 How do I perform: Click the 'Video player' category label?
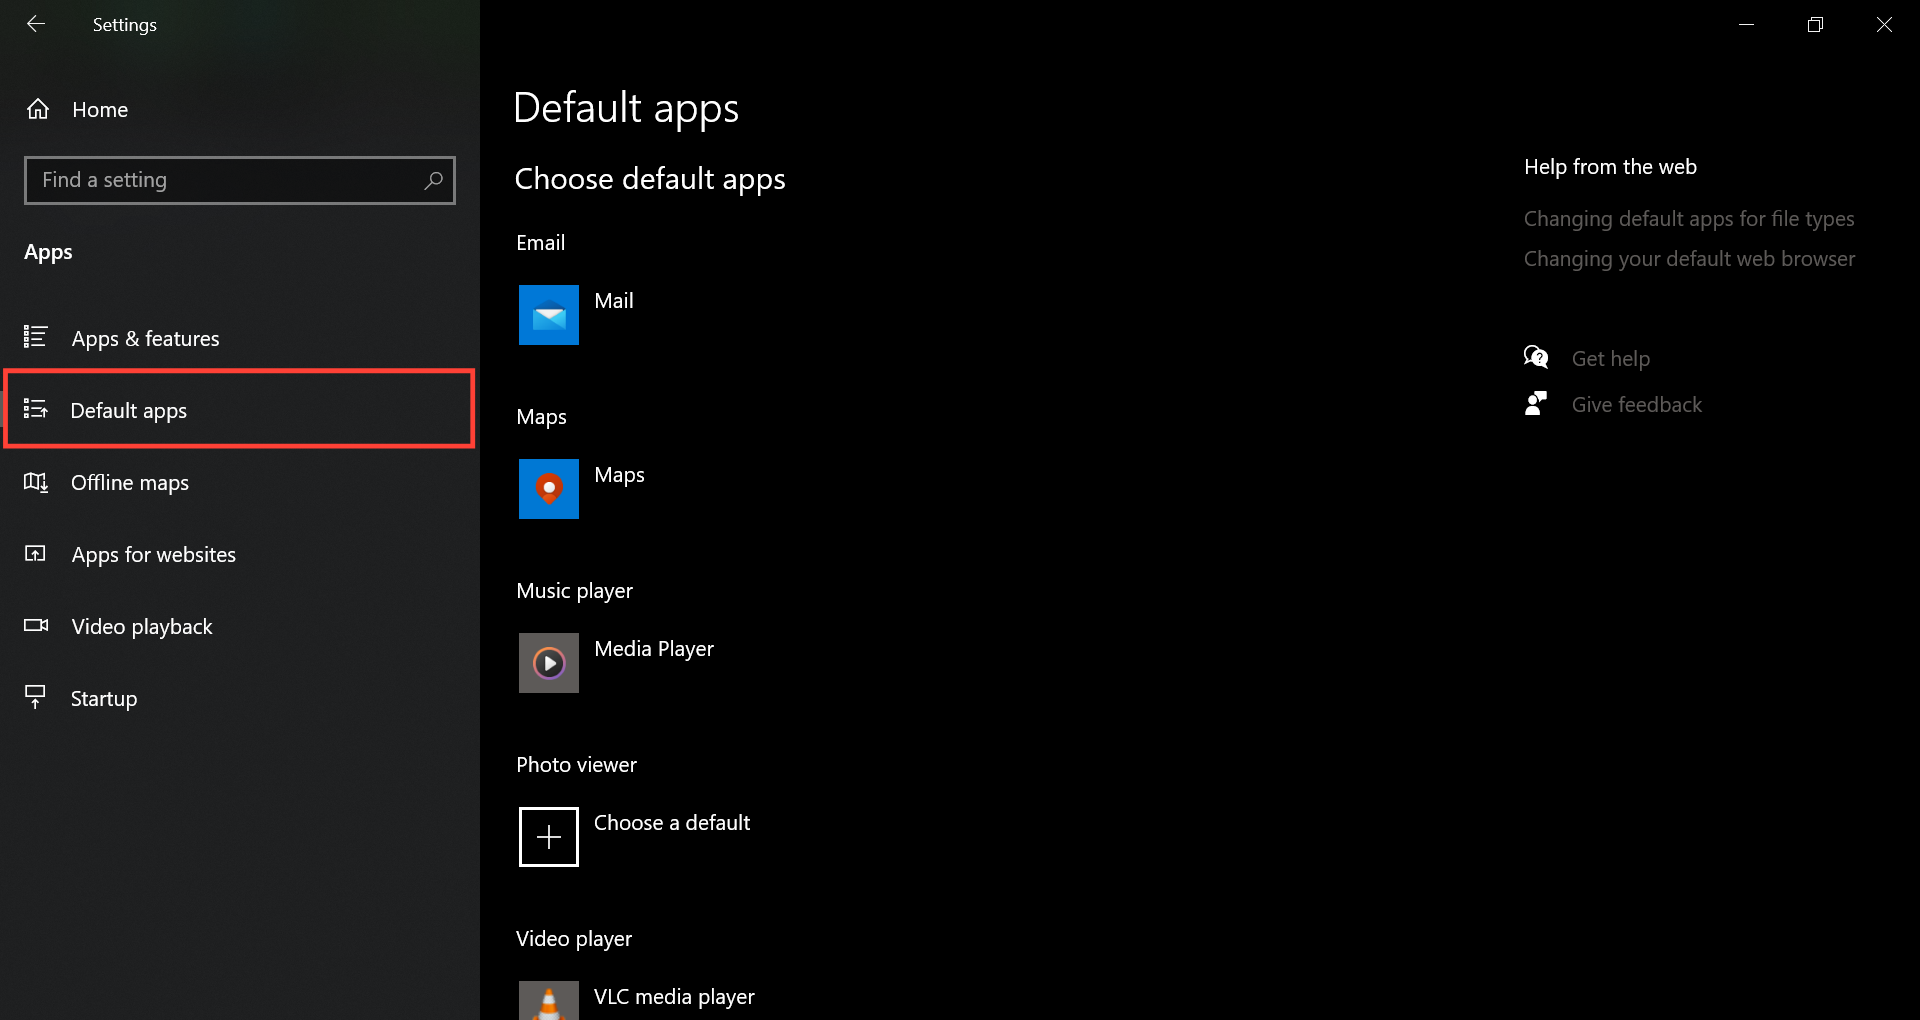[574, 939]
